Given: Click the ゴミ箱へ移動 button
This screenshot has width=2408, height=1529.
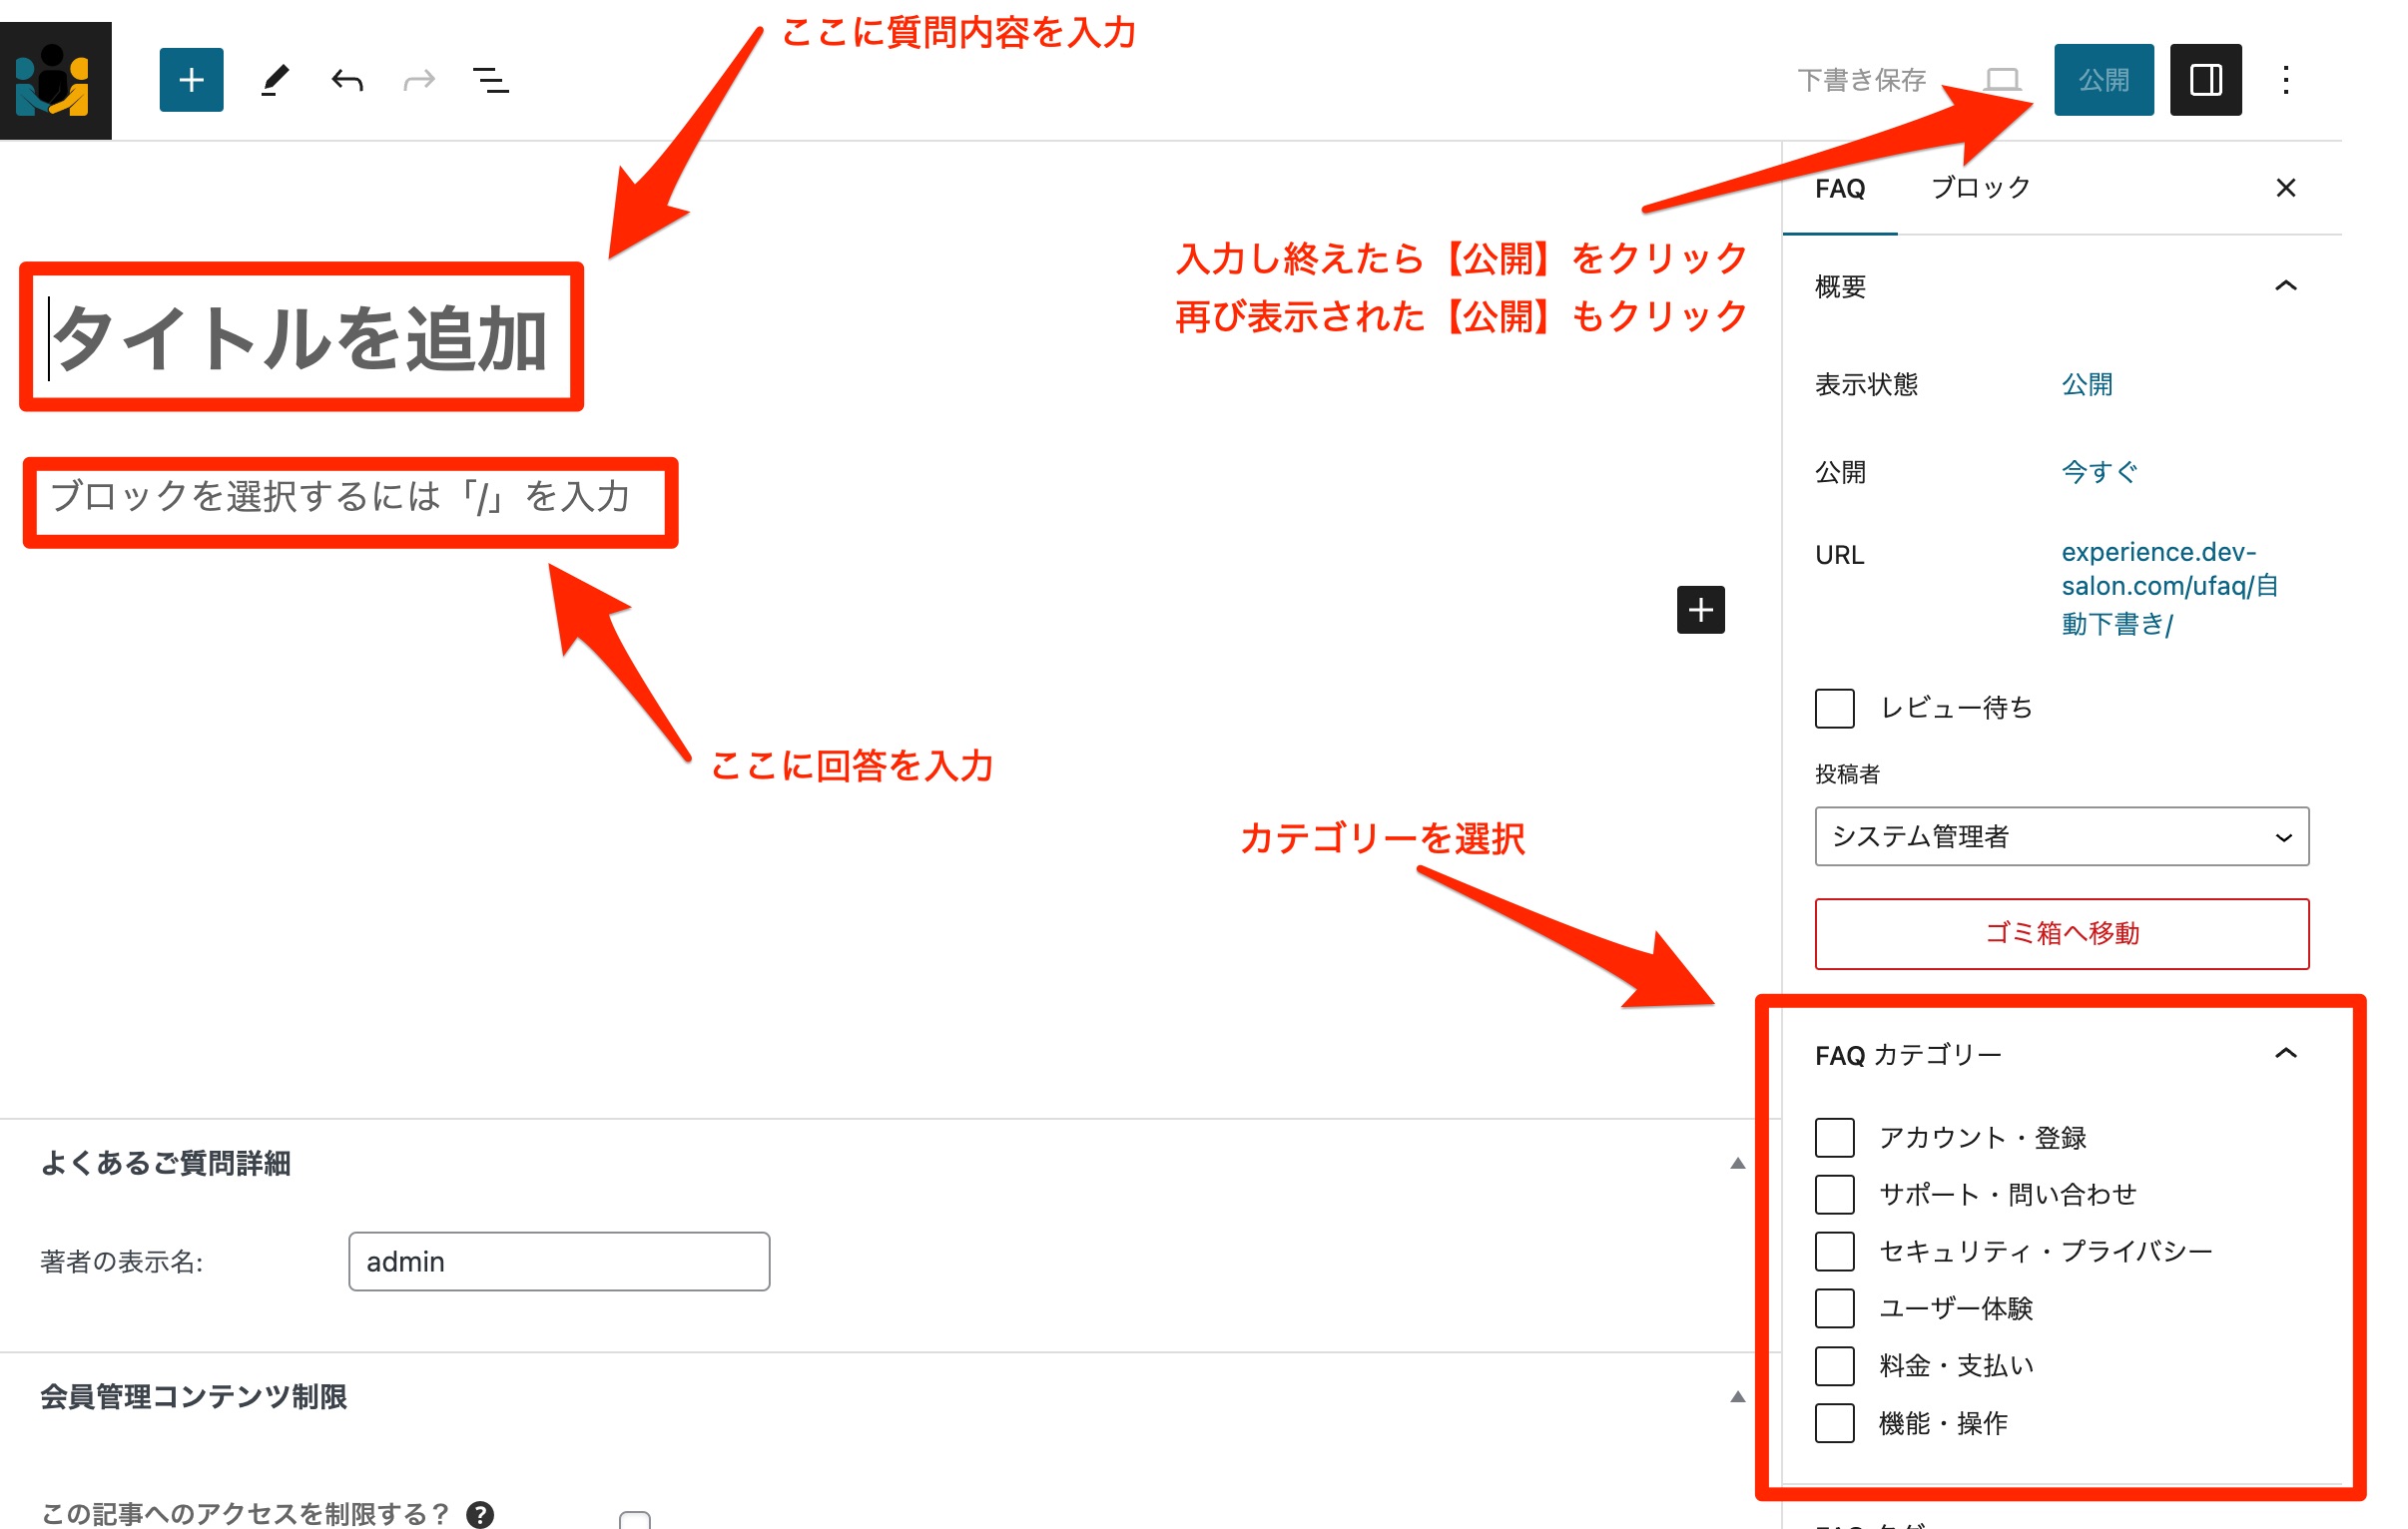Looking at the screenshot, I should click(2061, 933).
